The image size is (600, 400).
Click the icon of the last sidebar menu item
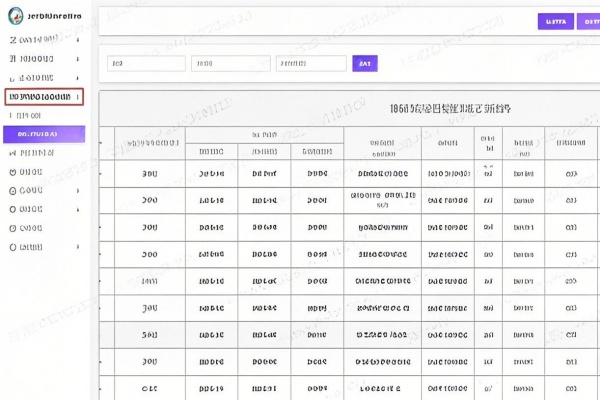click(12, 246)
